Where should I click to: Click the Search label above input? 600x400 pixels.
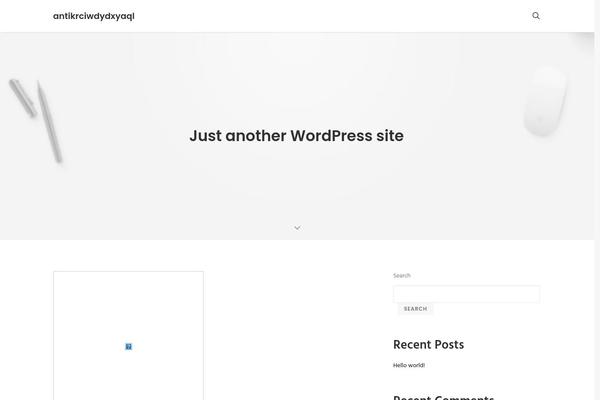(x=401, y=276)
